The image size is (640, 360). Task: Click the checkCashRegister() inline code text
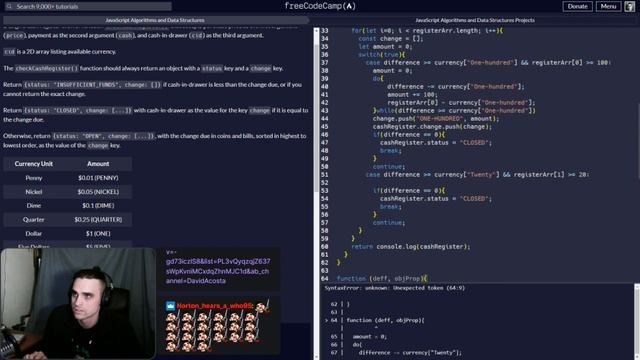pos(46,68)
